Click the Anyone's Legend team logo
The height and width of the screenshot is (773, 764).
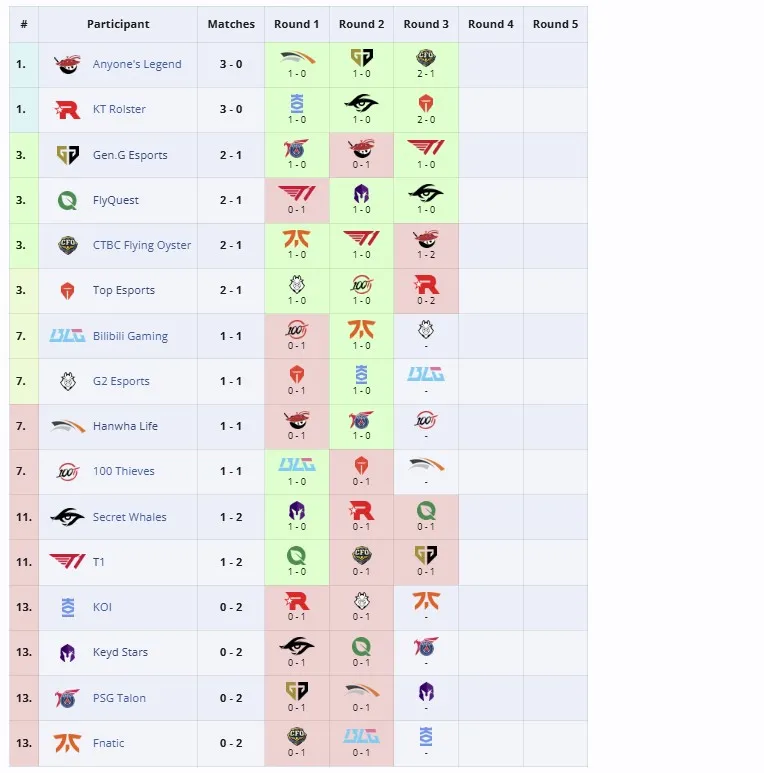(x=68, y=64)
